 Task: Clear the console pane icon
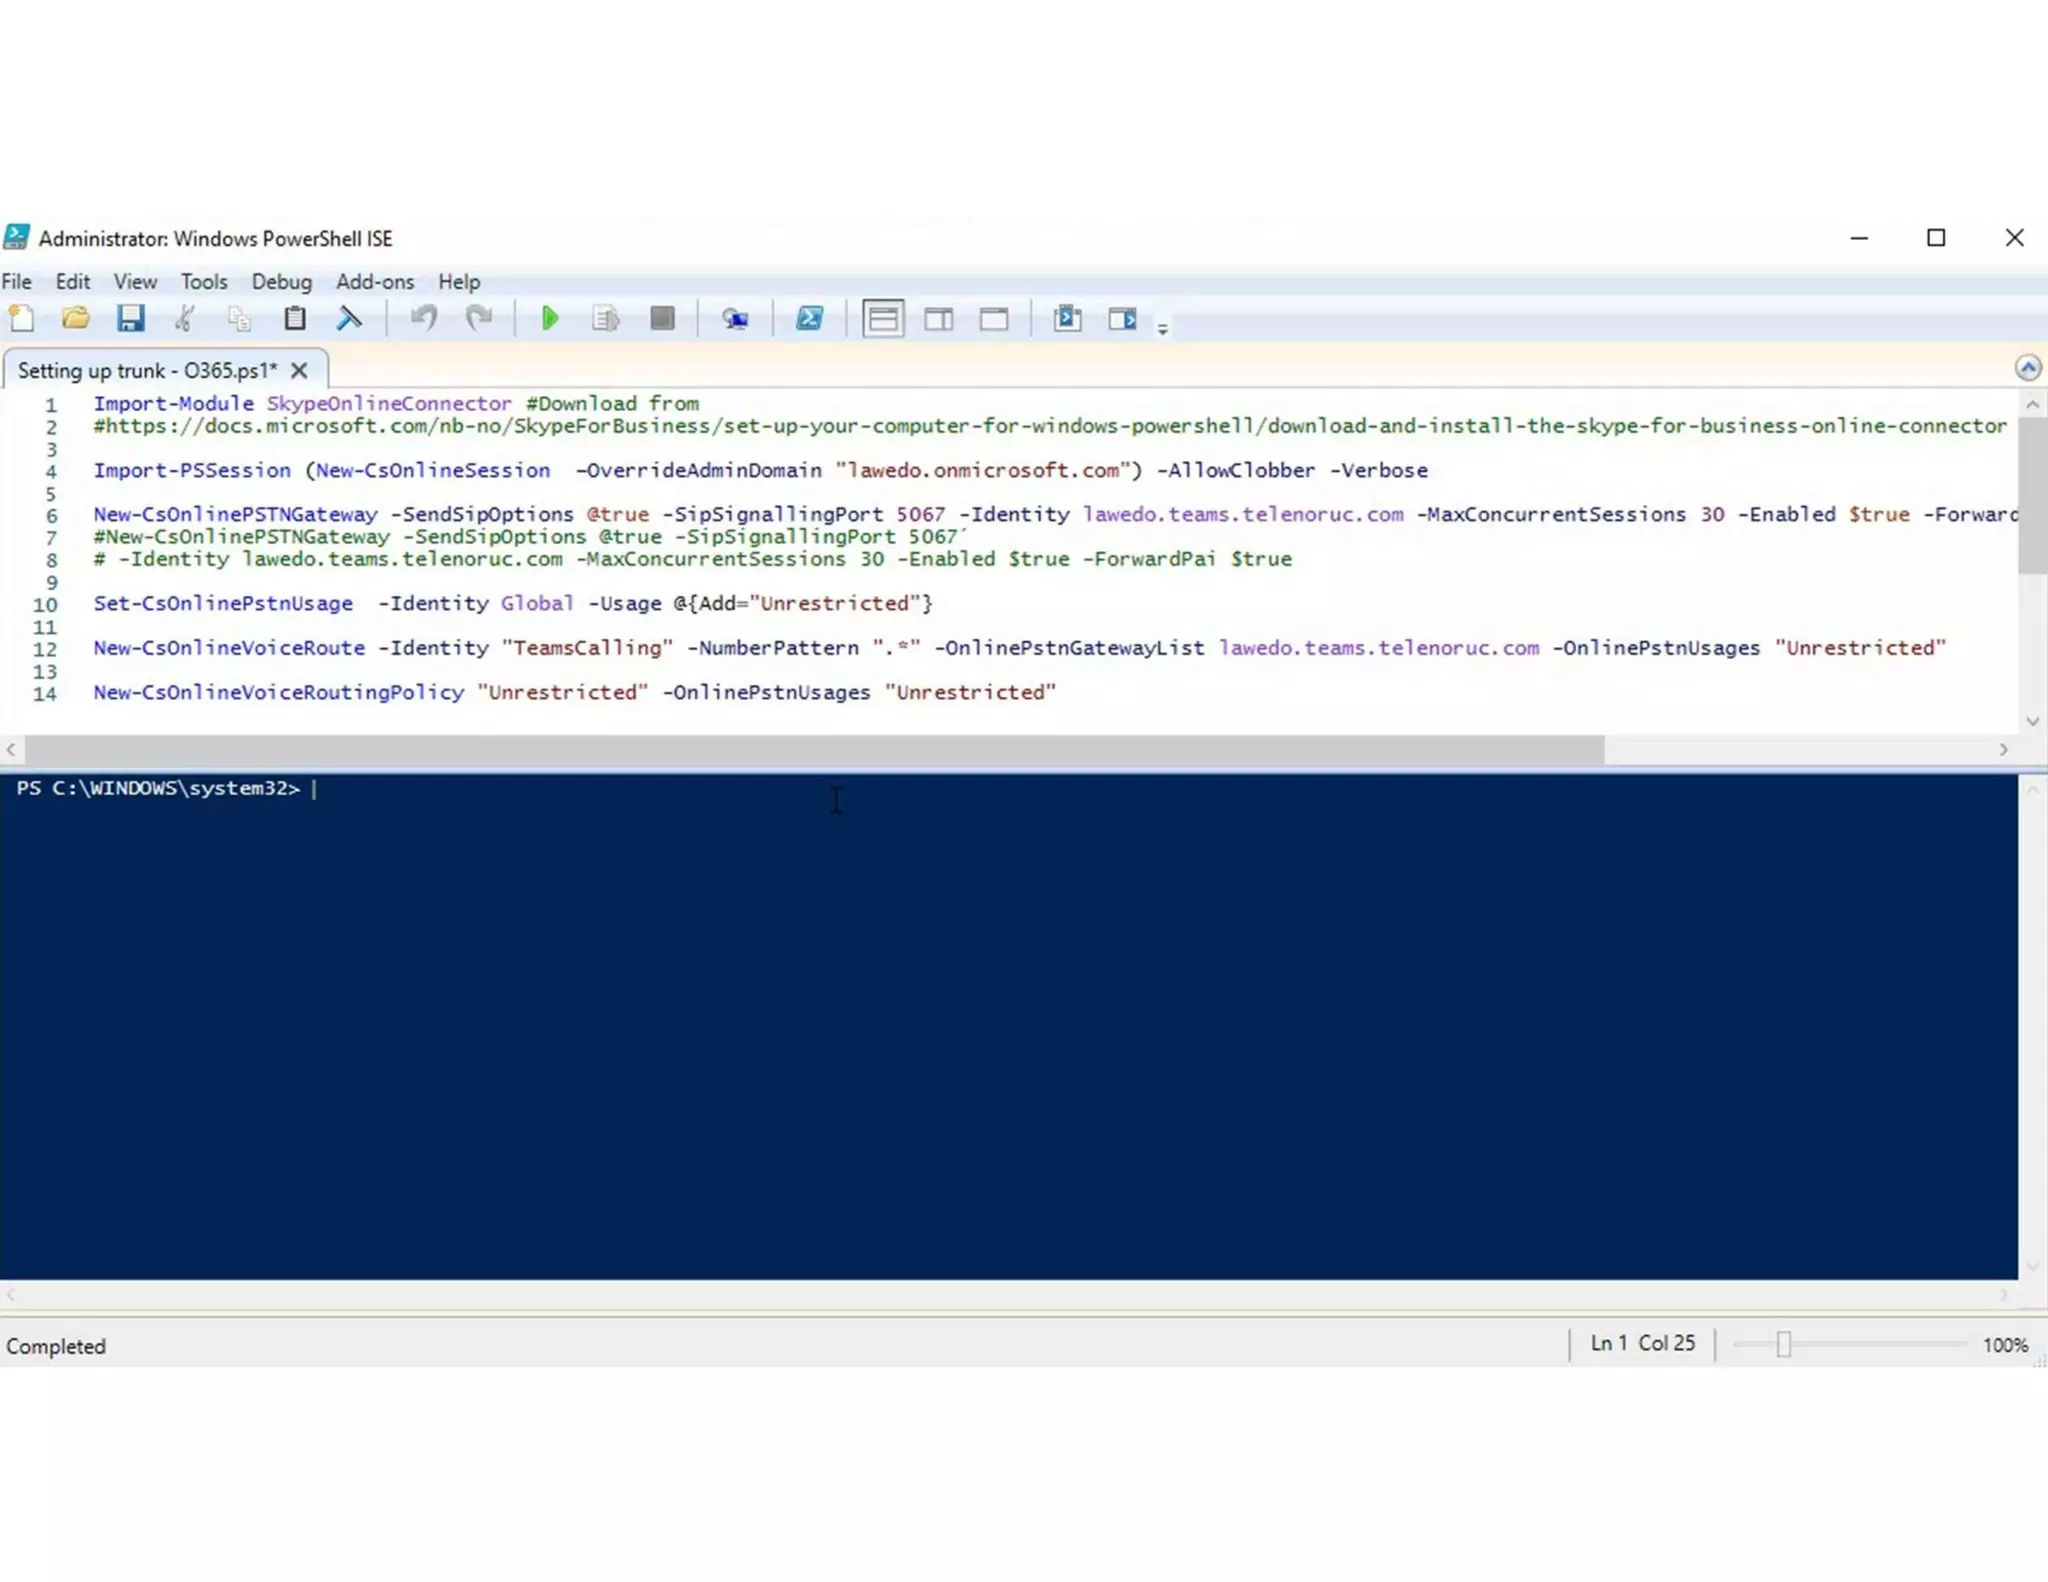coord(349,319)
